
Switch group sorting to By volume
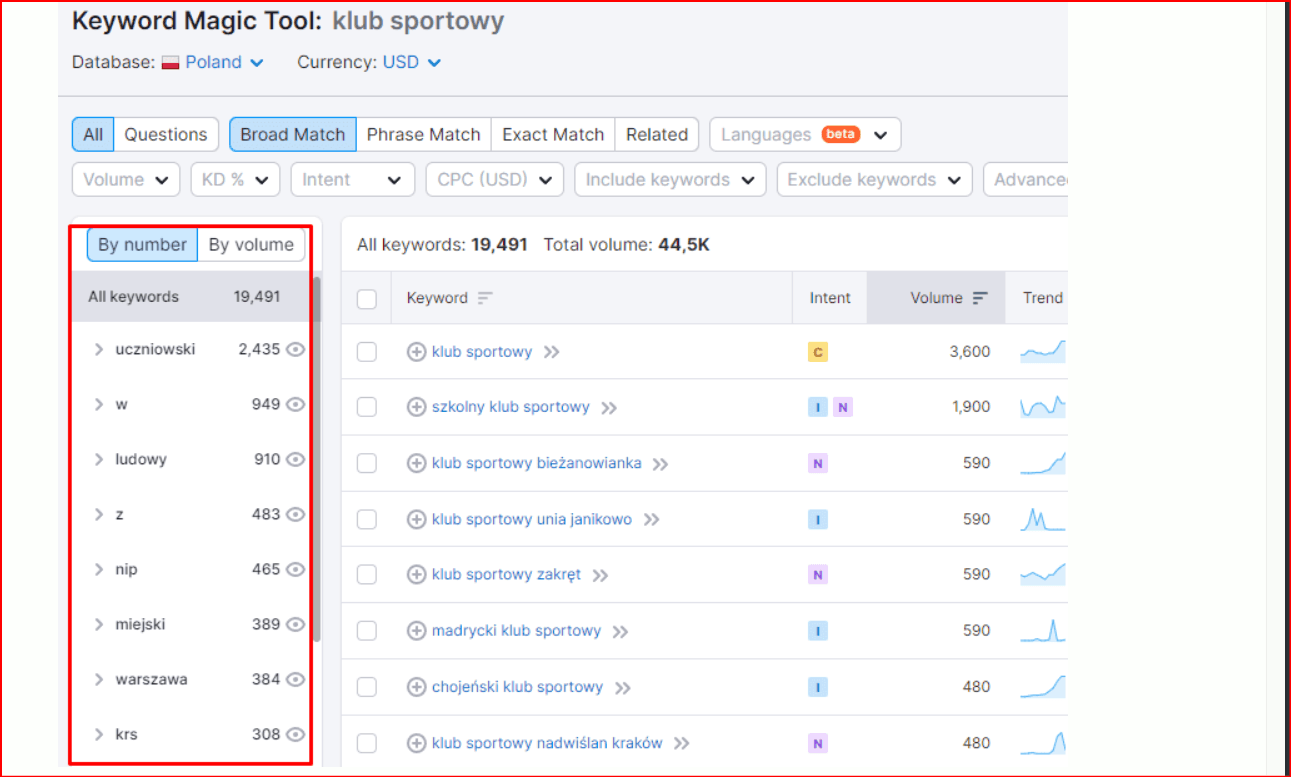(251, 245)
